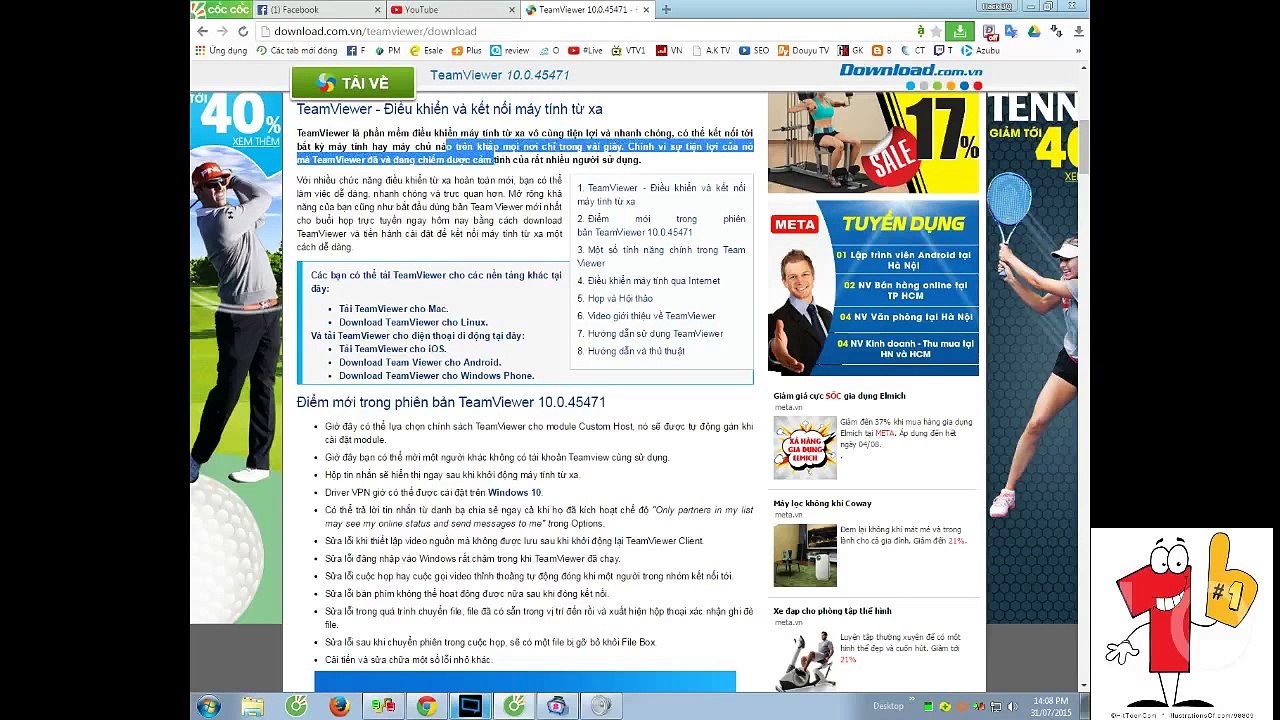1280x720 pixels.
Task: Open the review bookmark
Action: pos(510,51)
